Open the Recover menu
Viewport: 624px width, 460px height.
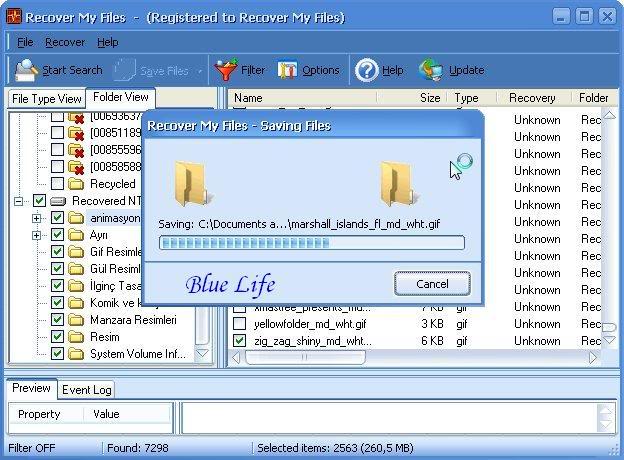coord(65,42)
